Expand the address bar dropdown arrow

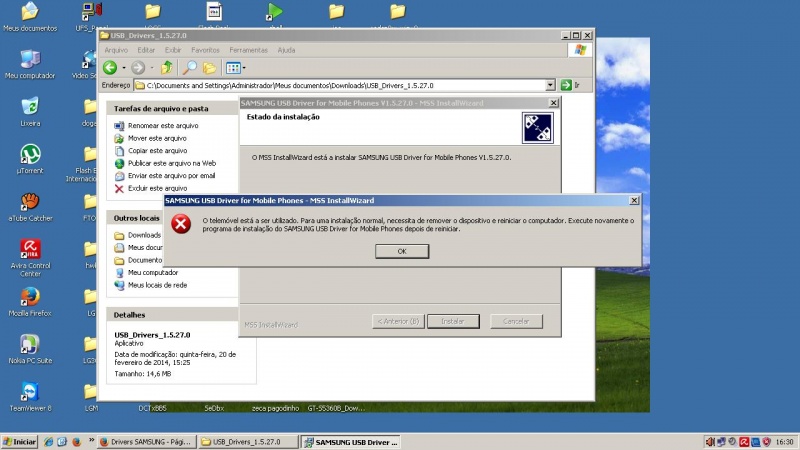click(x=550, y=85)
